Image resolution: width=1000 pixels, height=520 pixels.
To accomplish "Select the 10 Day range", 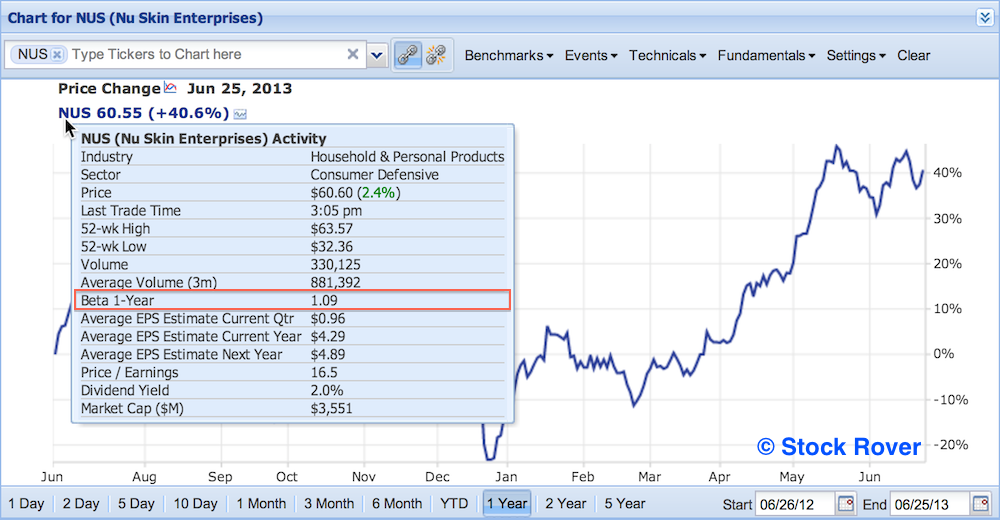I will 196,503.
